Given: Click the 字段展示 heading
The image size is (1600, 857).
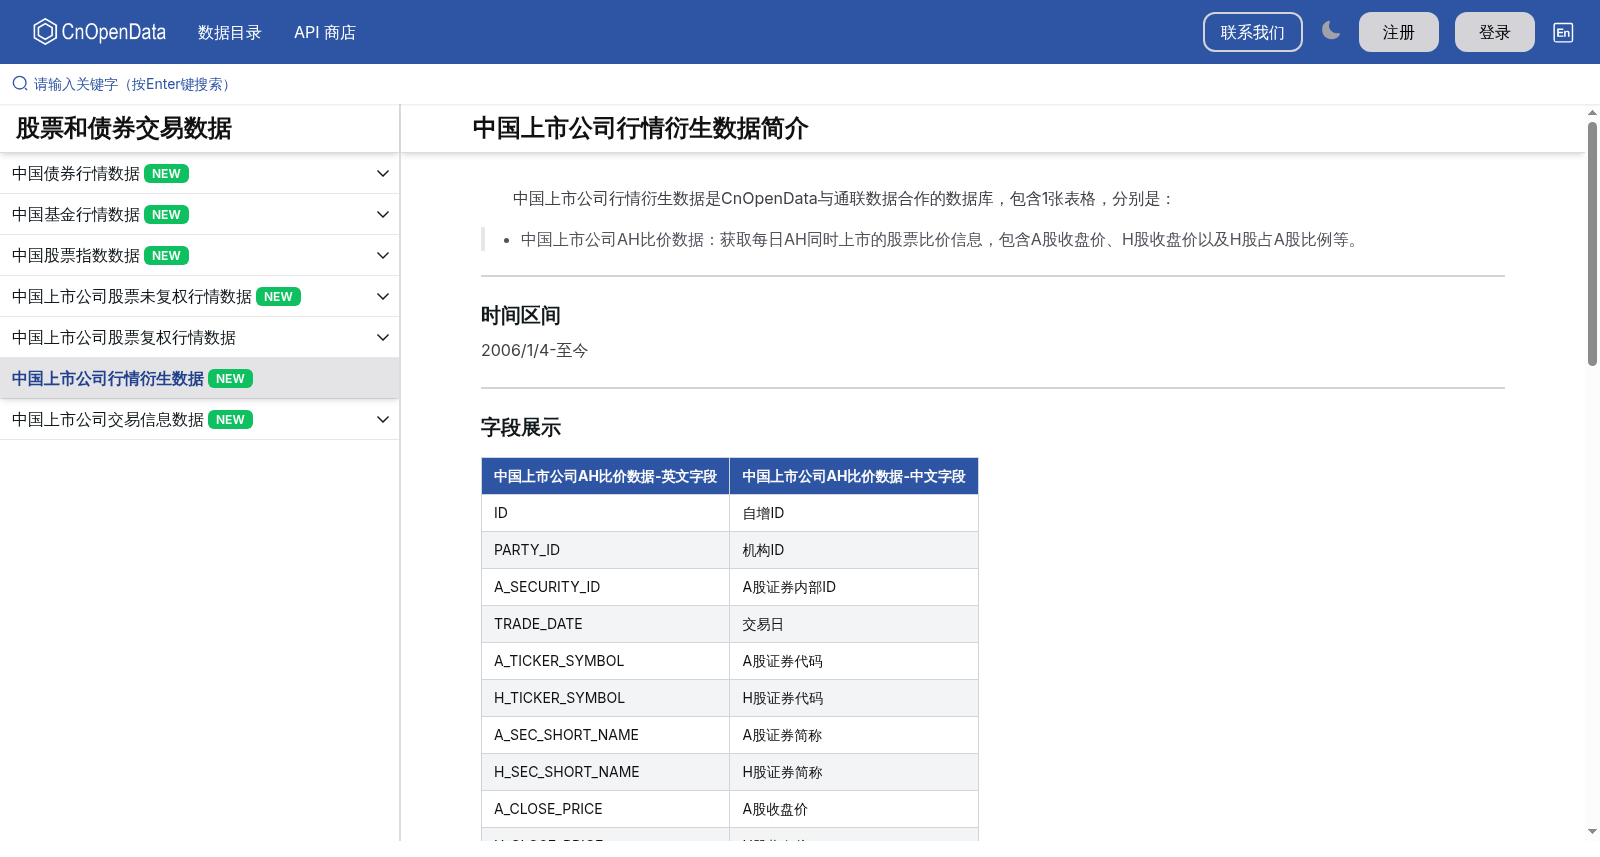Looking at the screenshot, I should coord(521,428).
